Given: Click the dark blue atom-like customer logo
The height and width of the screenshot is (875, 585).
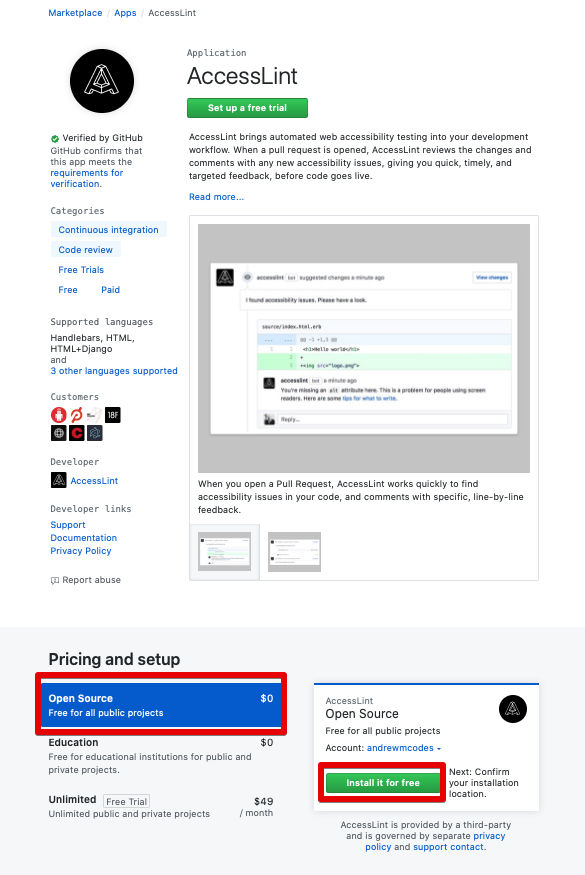Looking at the screenshot, I should pos(95,433).
